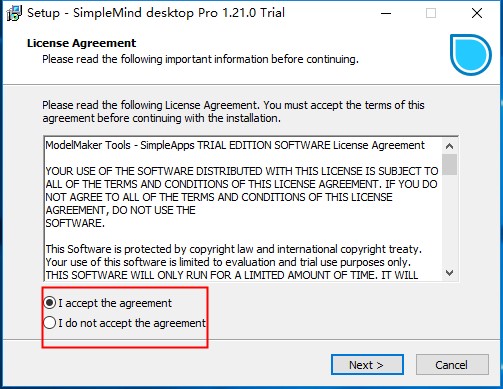Click the license text scroll down arrow
Screen dimensions: 503x389
pyautogui.click(x=449, y=273)
